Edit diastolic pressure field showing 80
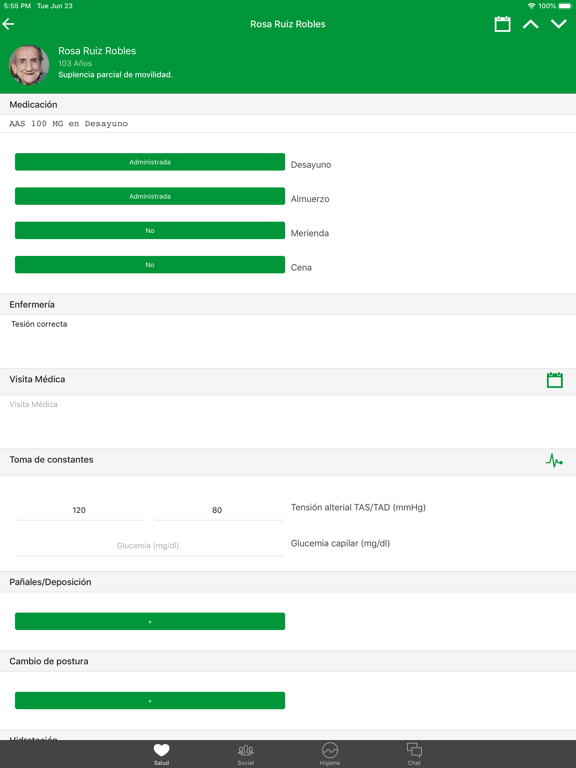This screenshot has height=768, width=576. point(217,510)
